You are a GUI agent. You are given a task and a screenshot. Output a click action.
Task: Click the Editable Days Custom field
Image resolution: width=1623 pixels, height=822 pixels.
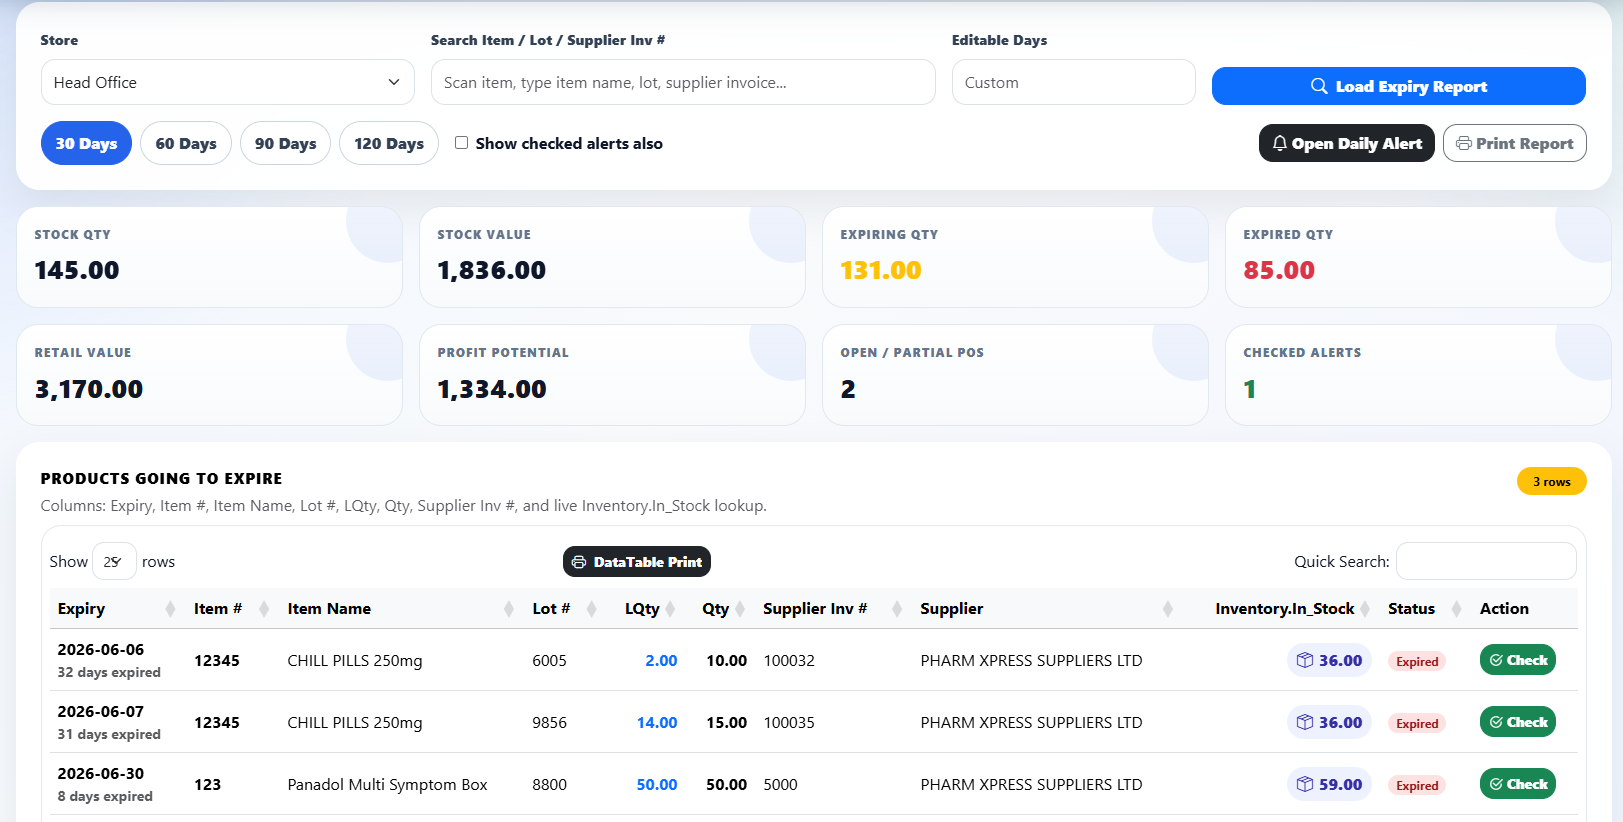1074,82
